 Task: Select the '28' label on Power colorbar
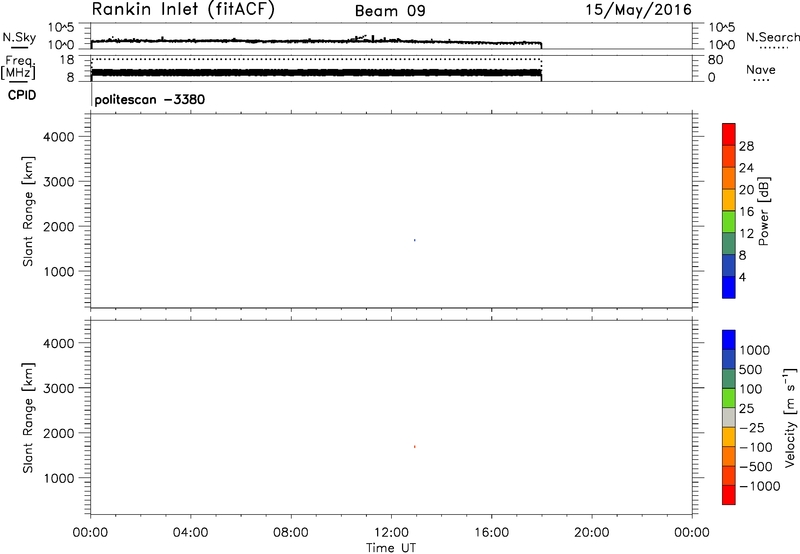click(746, 146)
